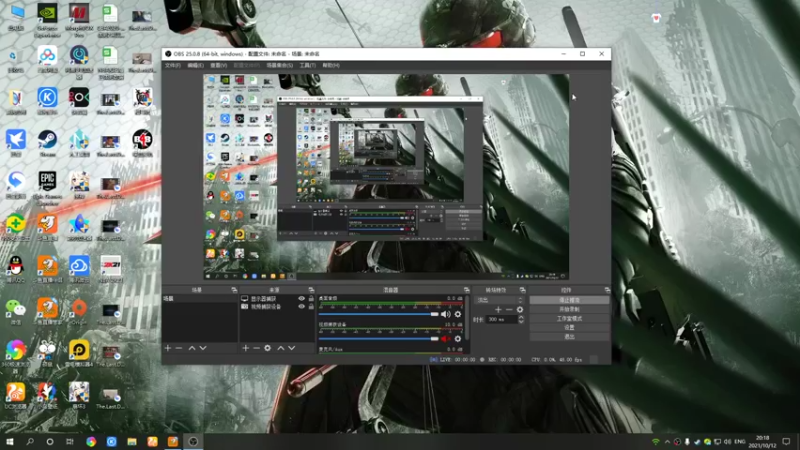Move the scene down in the Scenes panel

click(203, 348)
